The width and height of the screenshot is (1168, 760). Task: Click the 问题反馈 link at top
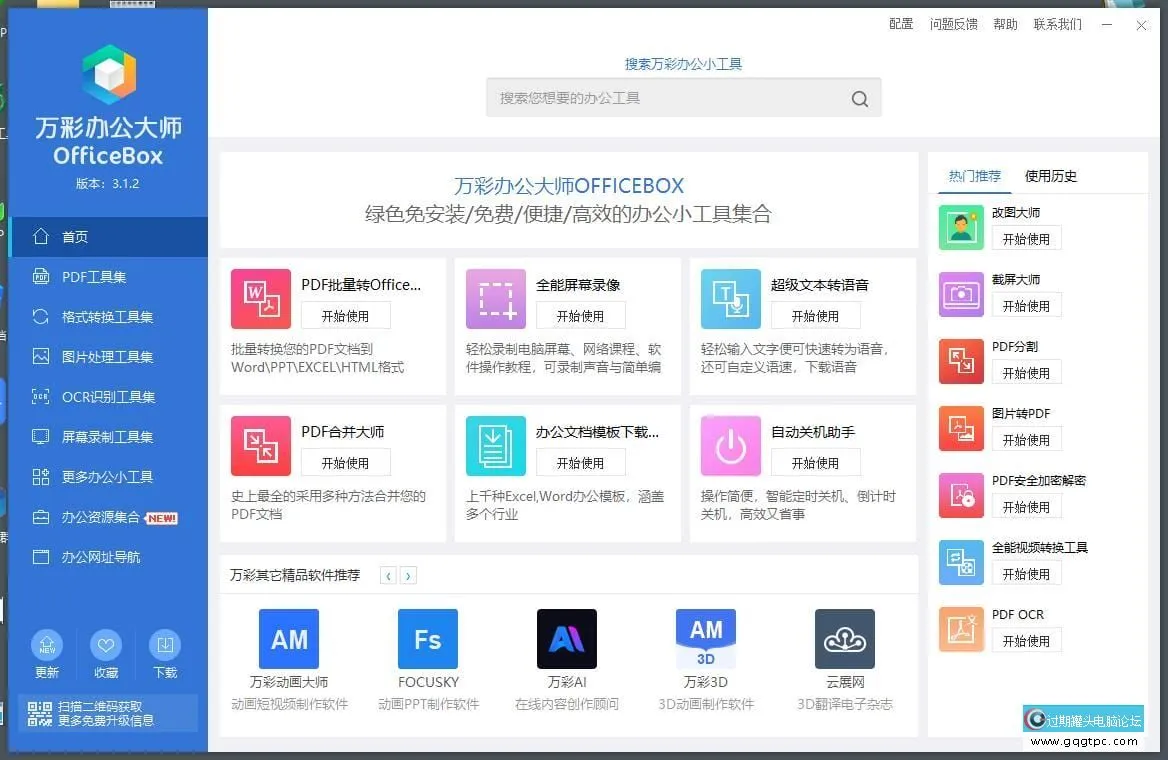(953, 24)
